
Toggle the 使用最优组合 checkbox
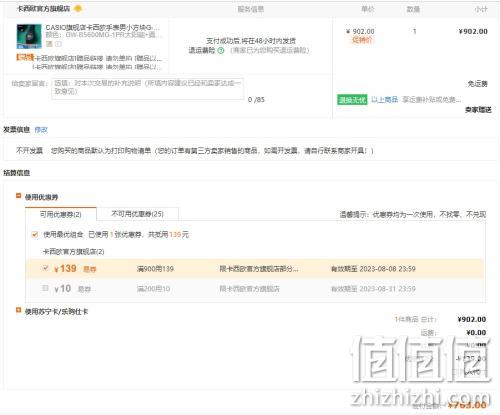[x=34, y=235]
